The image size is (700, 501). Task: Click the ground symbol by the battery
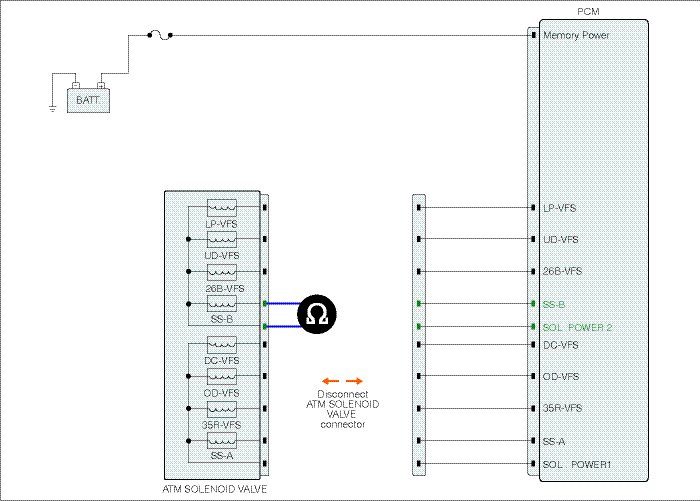click(52, 108)
